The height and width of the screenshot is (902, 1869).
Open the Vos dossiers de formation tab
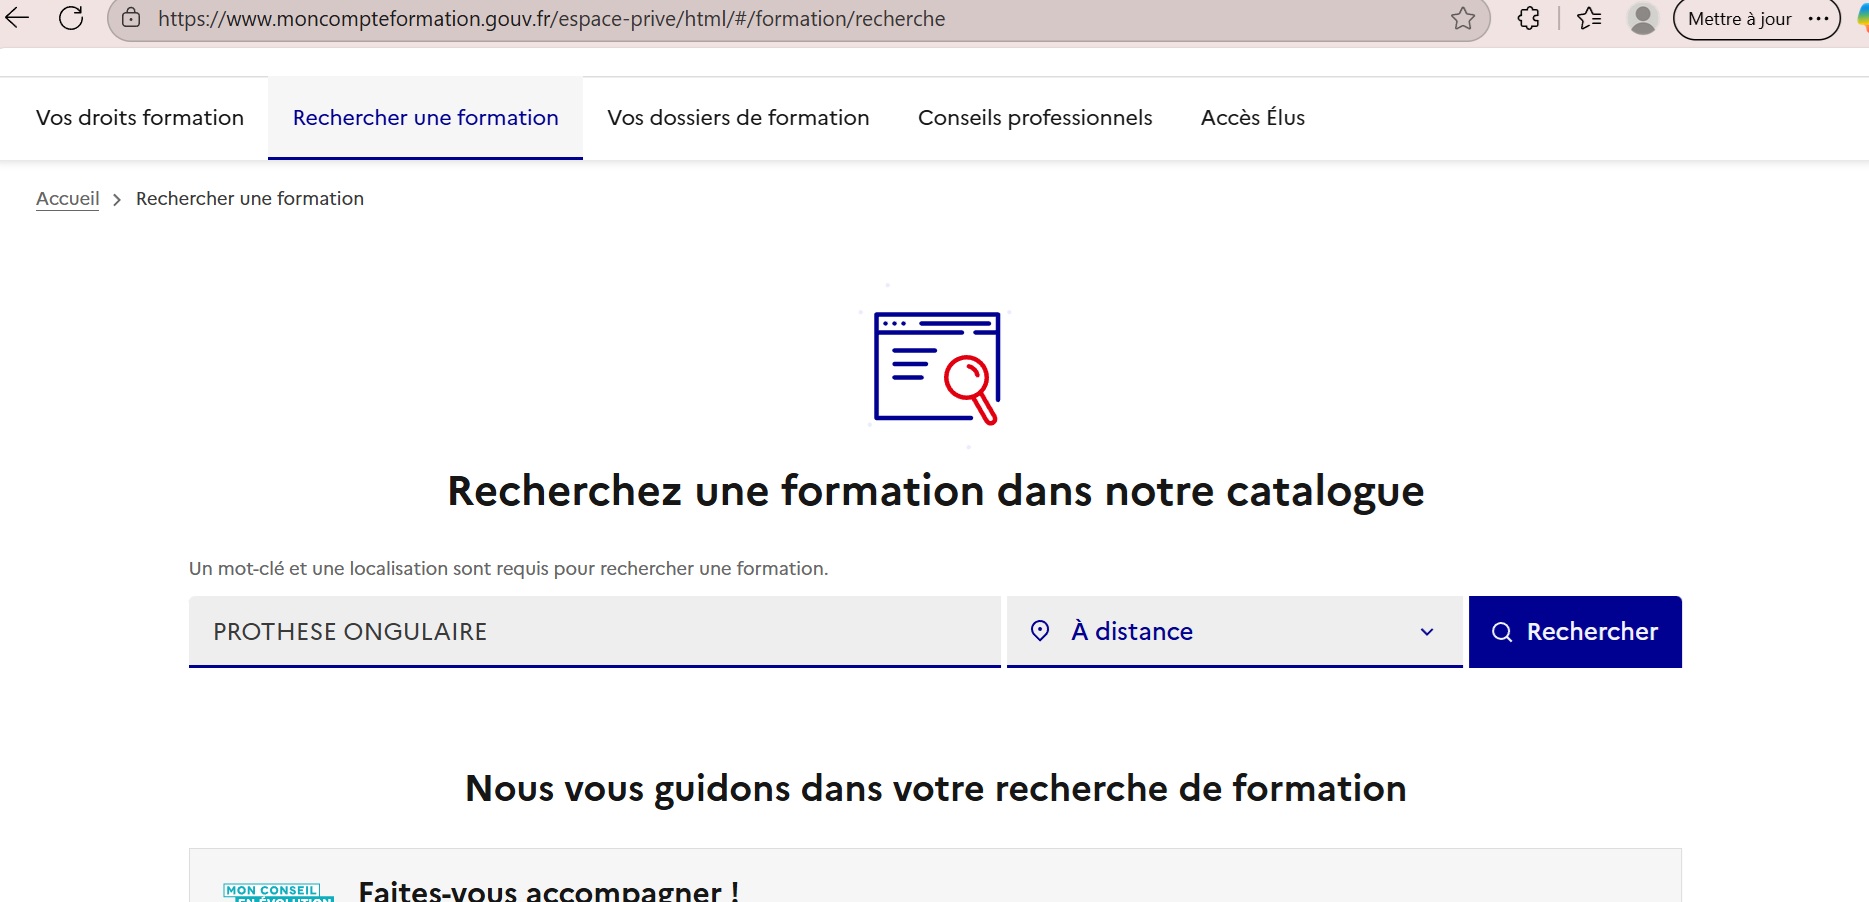(738, 118)
